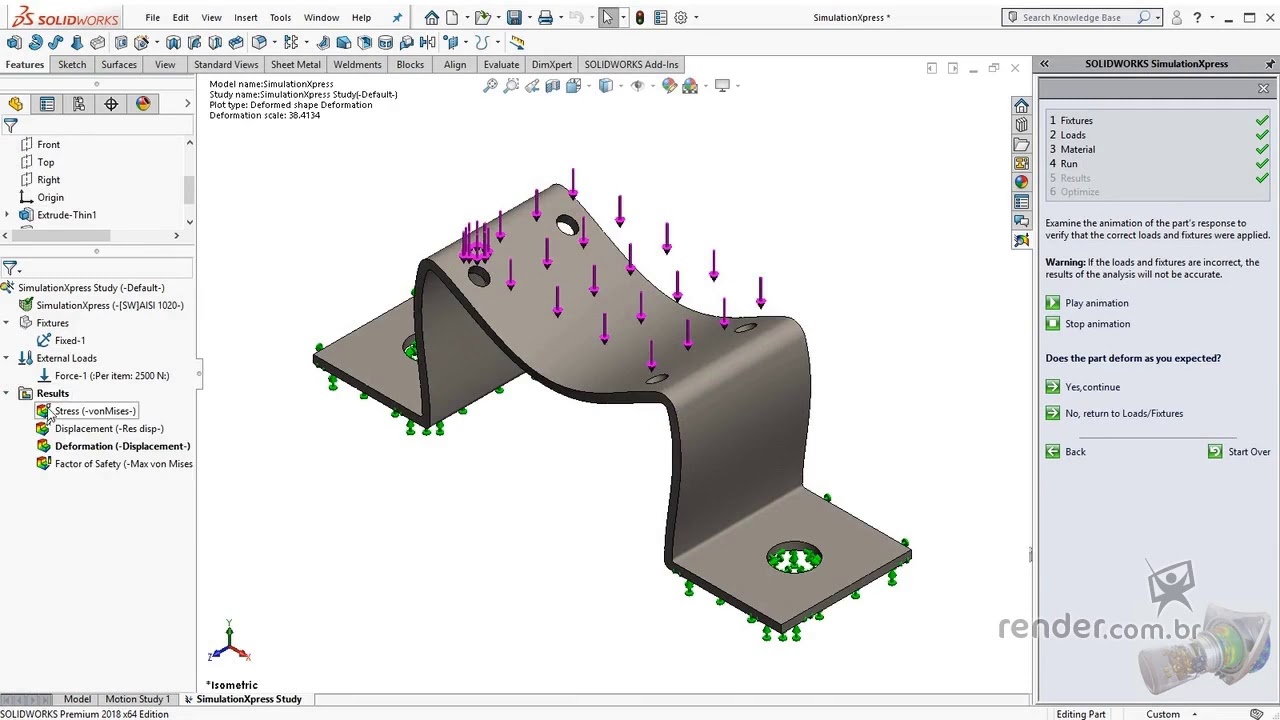Click the Select cursor tool
Screen dimensions: 1280x720
point(608,17)
